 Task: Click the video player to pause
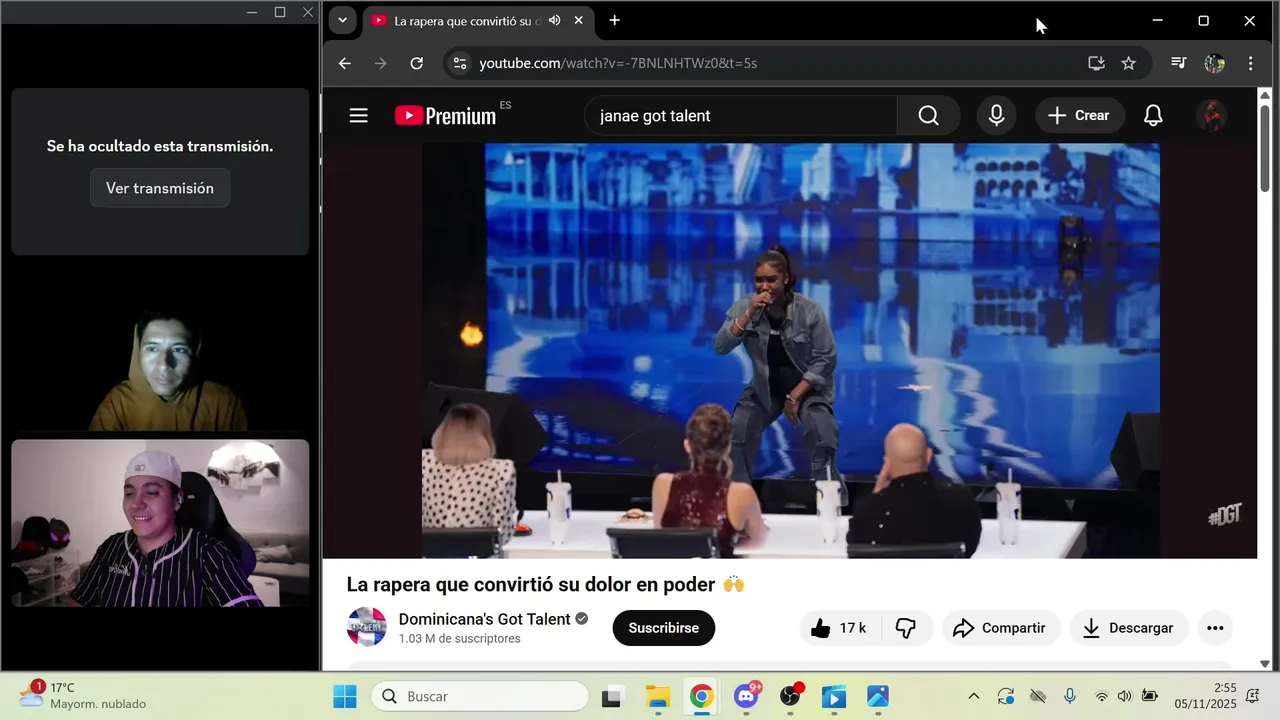coord(790,350)
